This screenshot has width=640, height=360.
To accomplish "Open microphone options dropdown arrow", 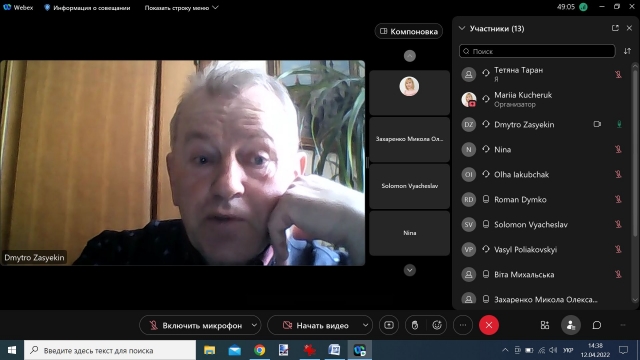I will click(254, 325).
